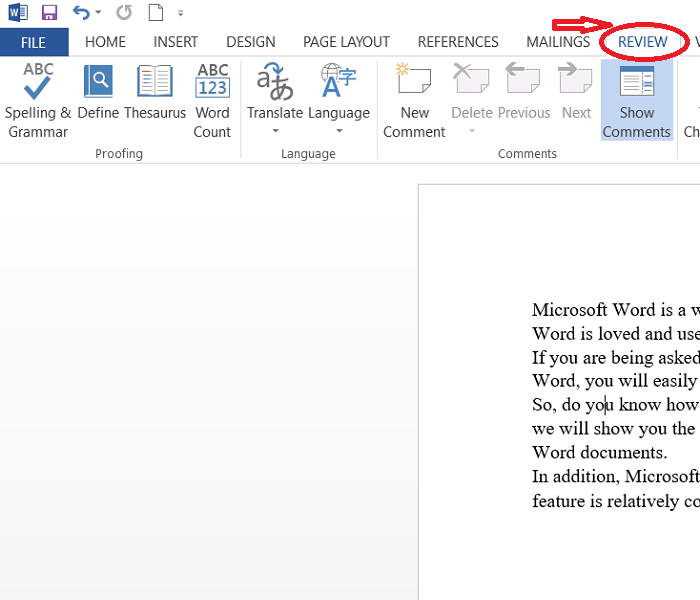Click the Translate icon
Screen dimensions: 700x600
click(x=275, y=81)
